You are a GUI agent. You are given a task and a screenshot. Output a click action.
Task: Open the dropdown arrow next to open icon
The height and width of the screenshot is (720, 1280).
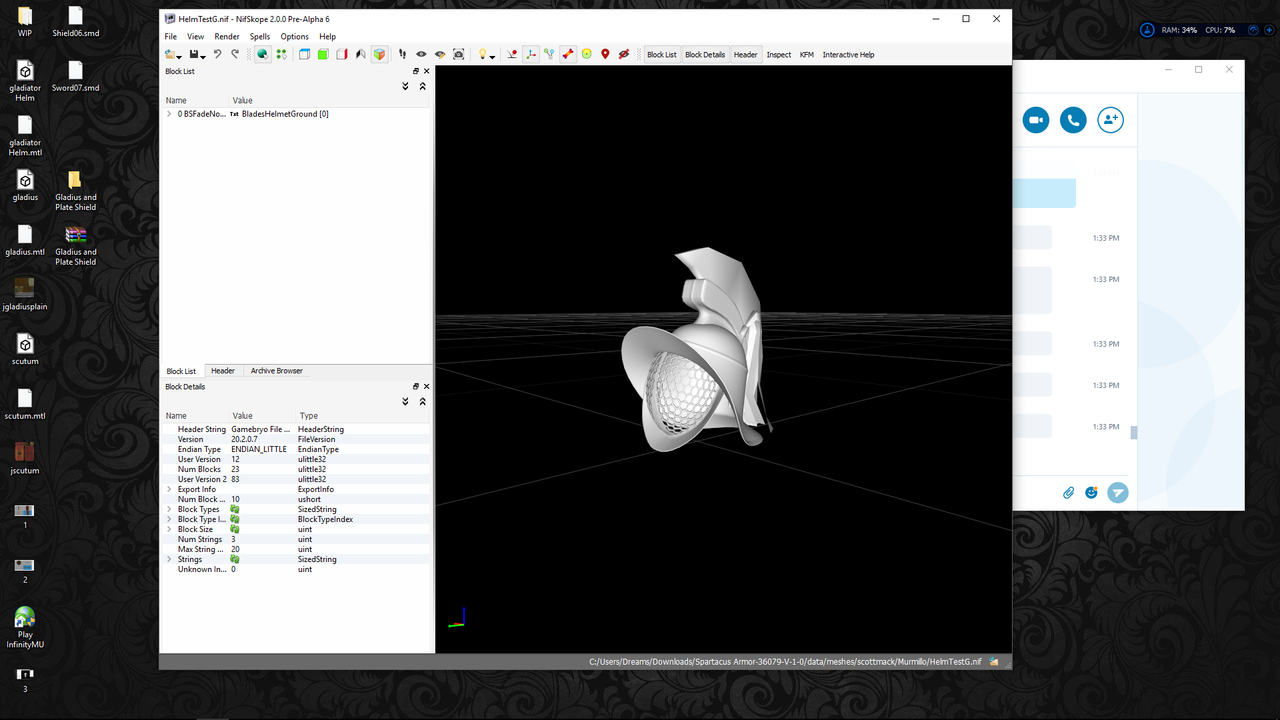point(179,57)
